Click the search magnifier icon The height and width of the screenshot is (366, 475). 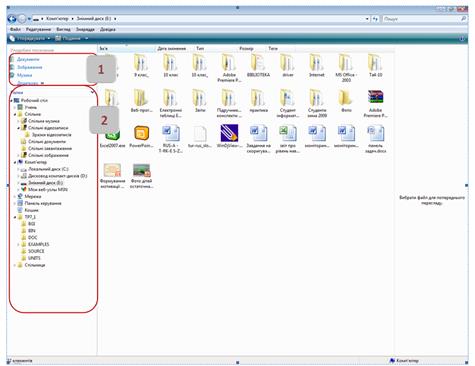click(463, 19)
